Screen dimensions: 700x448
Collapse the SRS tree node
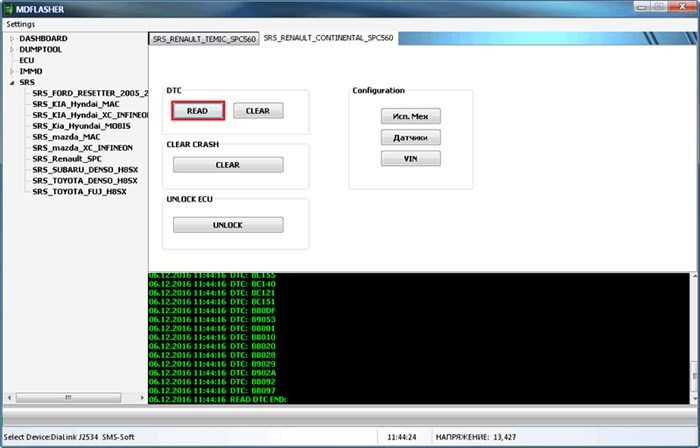pos(12,82)
